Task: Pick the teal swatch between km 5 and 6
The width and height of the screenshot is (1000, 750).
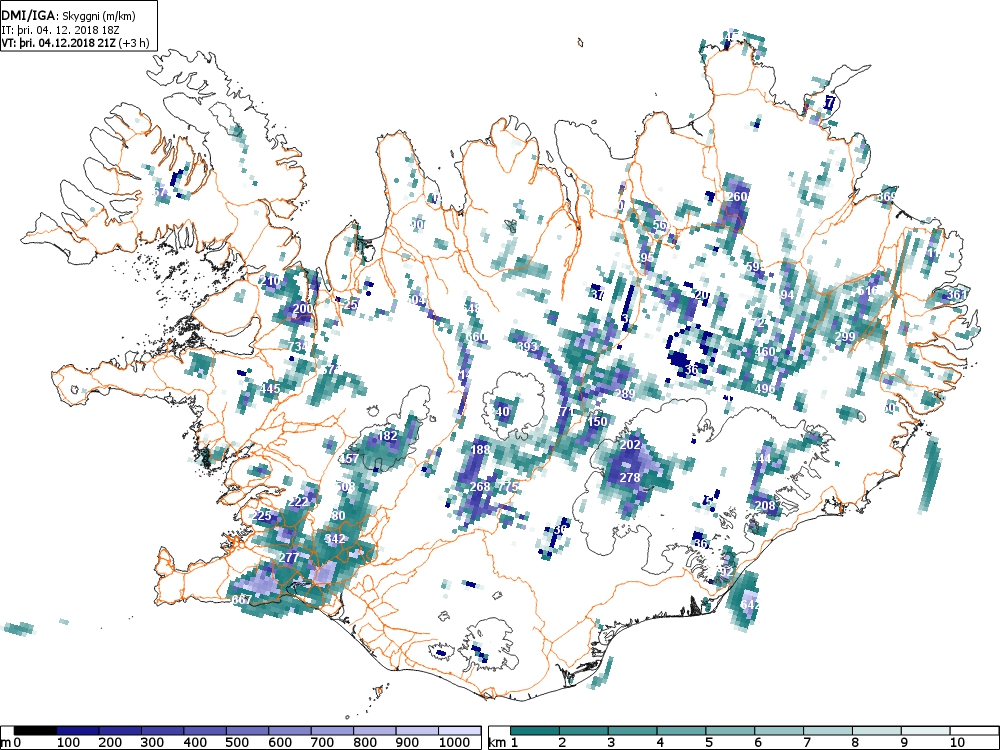Action: pos(730,731)
